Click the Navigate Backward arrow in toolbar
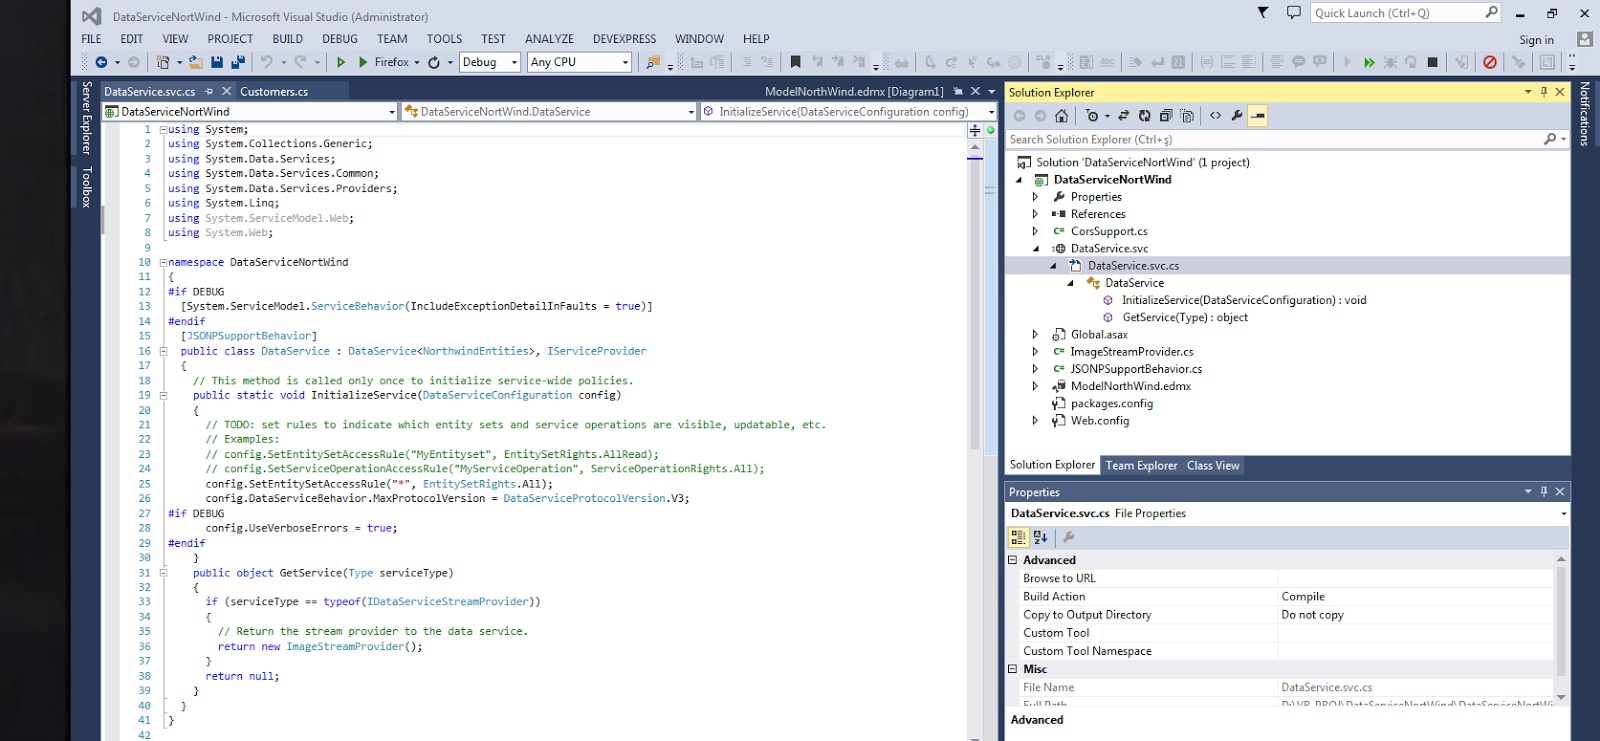The width and height of the screenshot is (1600, 741). [x=100, y=62]
